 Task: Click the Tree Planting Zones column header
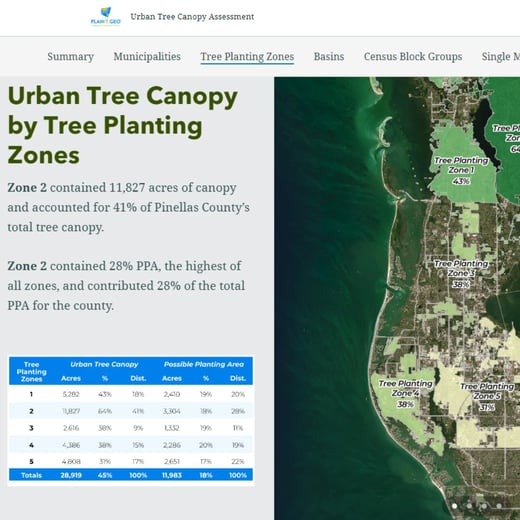[x=31, y=372]
